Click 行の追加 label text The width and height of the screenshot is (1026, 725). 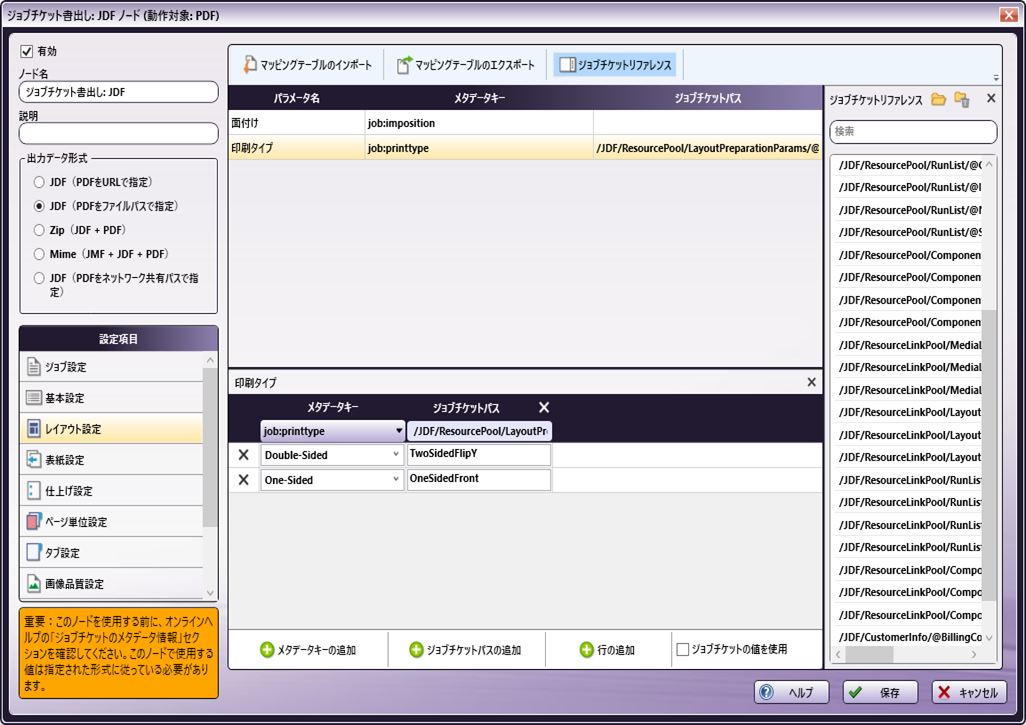tap(616, 650)
